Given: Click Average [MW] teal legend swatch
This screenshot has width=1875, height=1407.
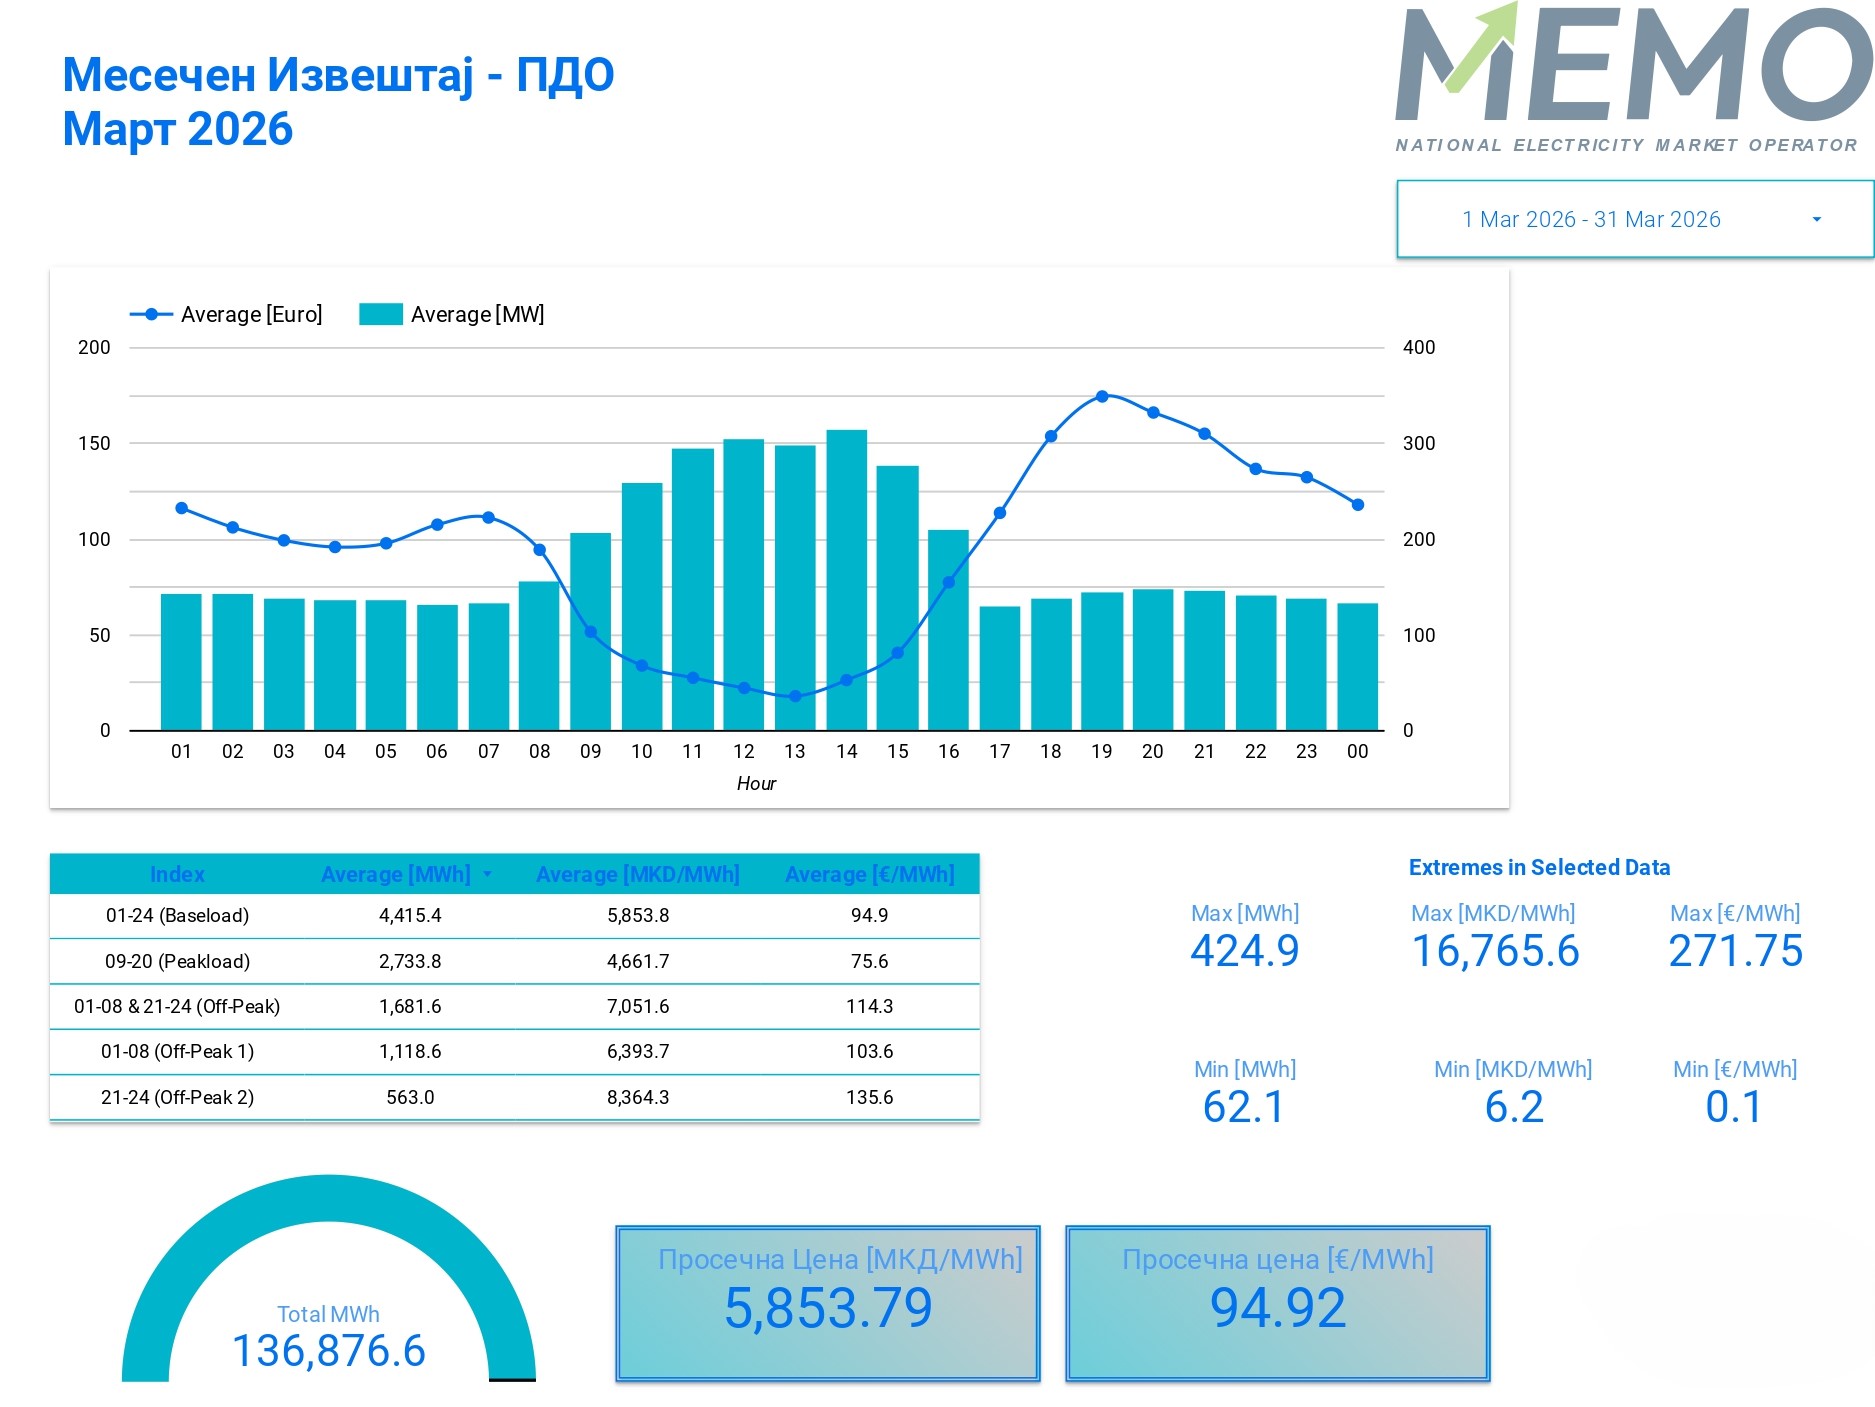Looking at the screenshot, I should (x=380, y=314).
